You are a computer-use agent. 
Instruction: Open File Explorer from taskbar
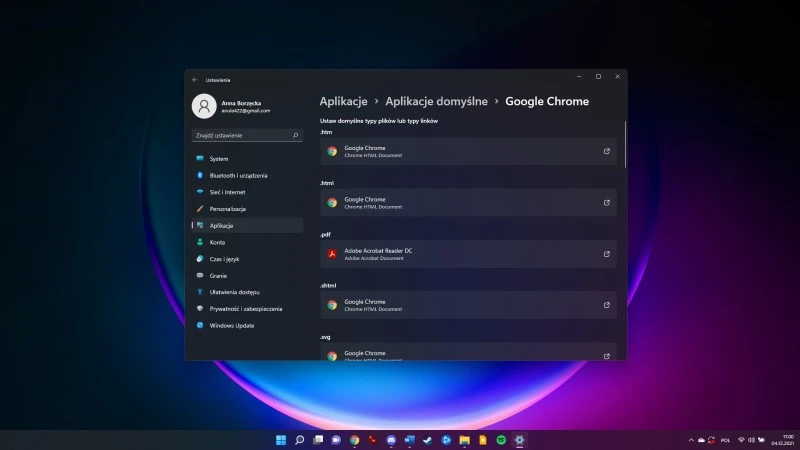click(x=464, y=440)
